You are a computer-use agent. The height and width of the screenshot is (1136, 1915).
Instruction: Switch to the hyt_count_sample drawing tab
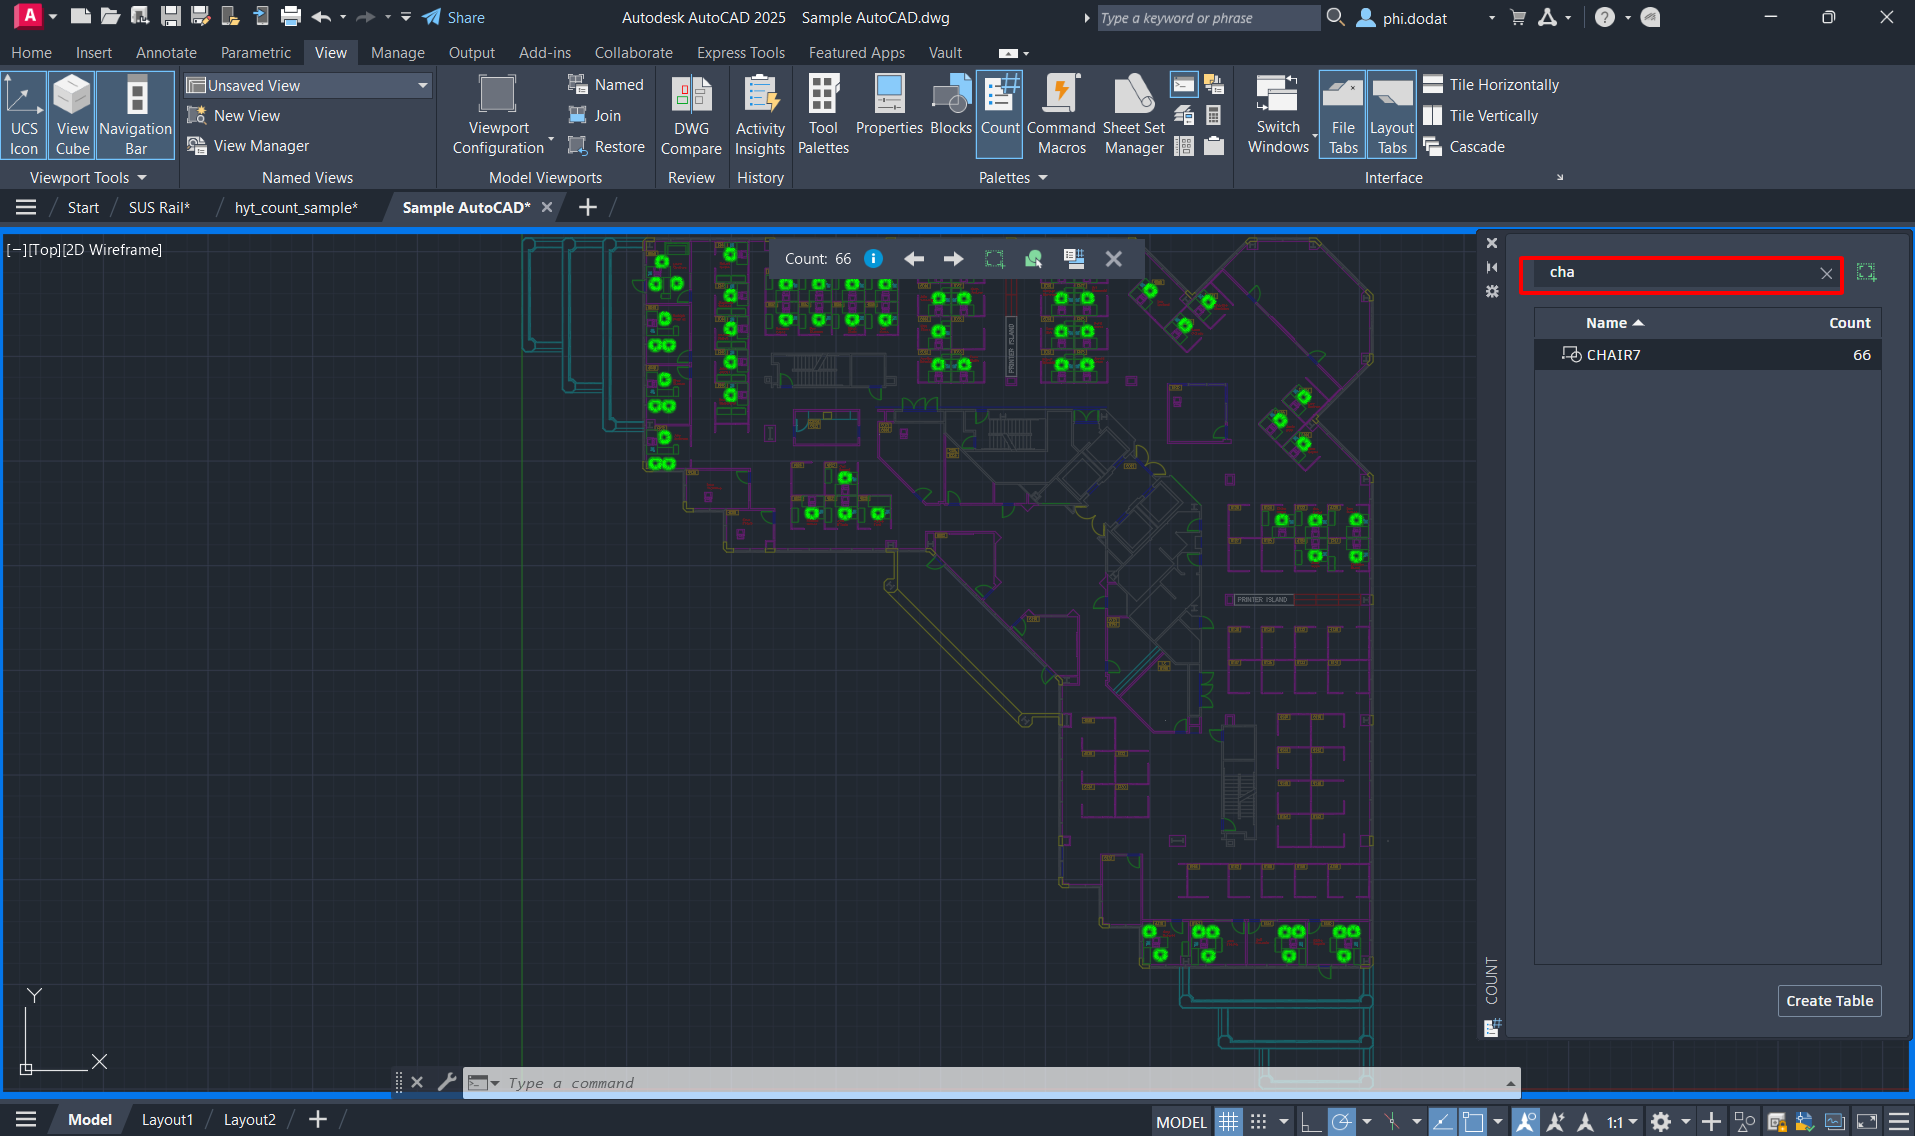tap(296, 208)
